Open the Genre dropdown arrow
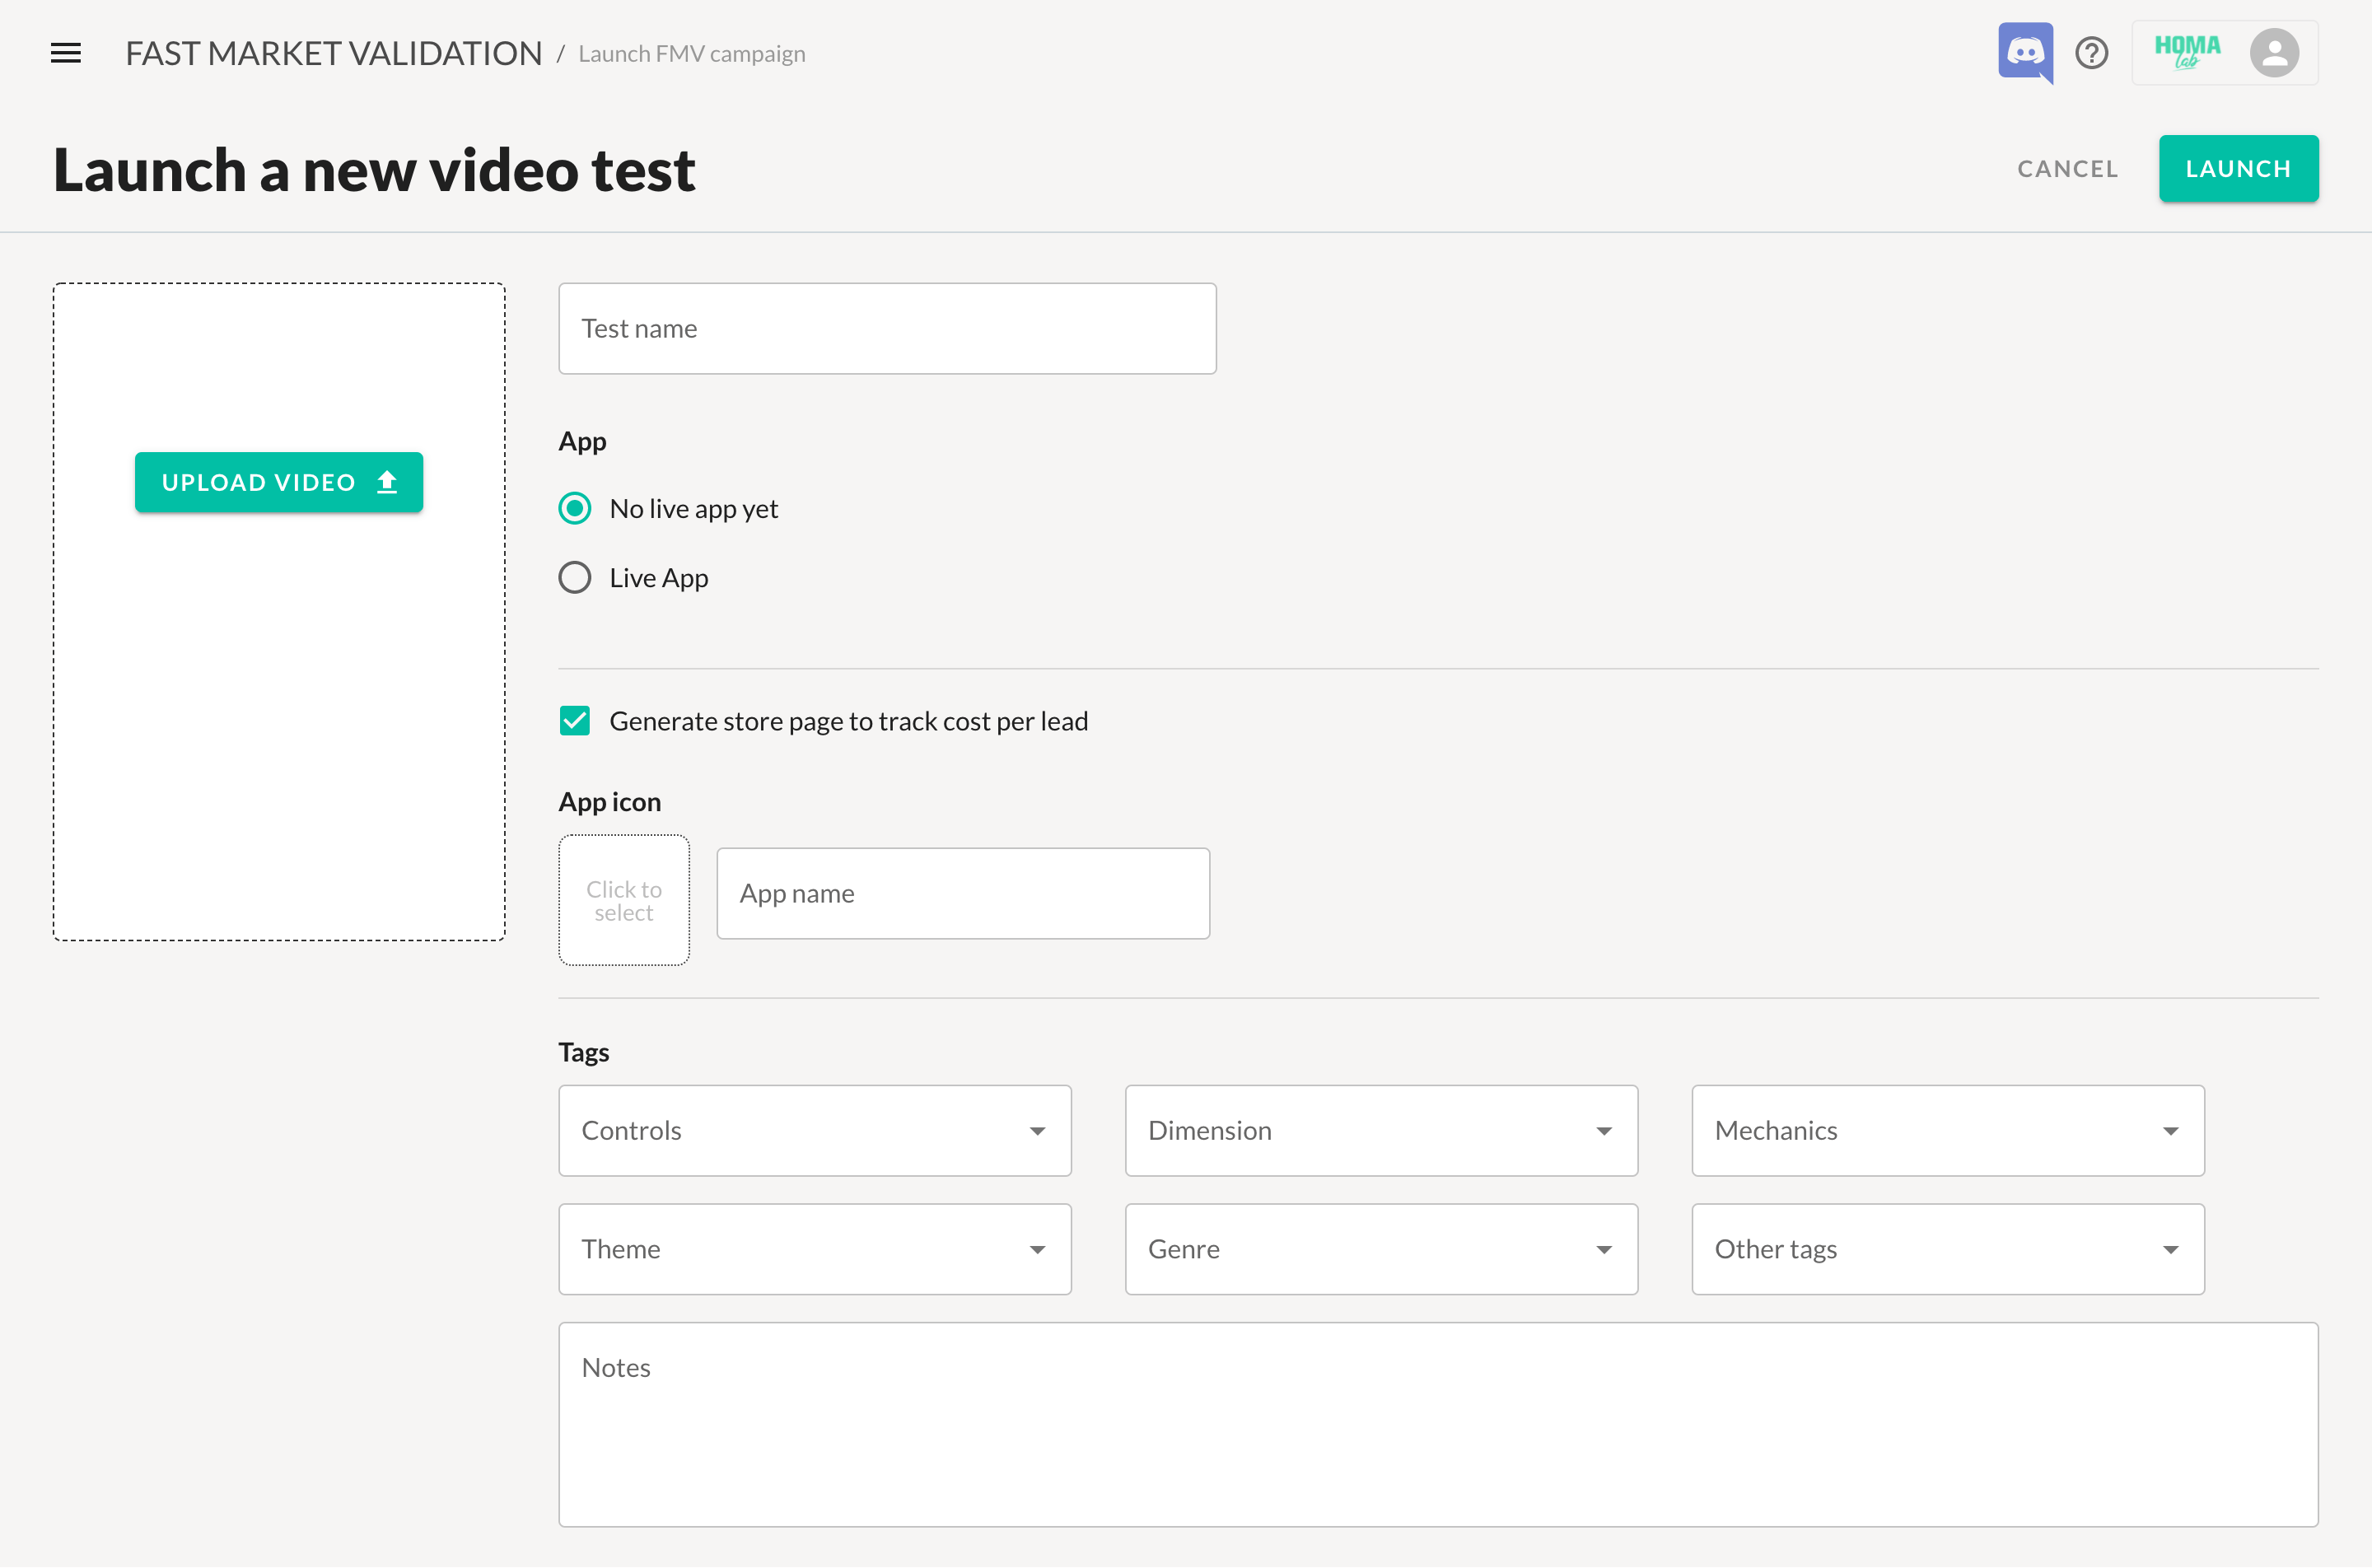Image resolution: width=2372 pixels, height=1568 pixels. click(x=1603, y=1249)
